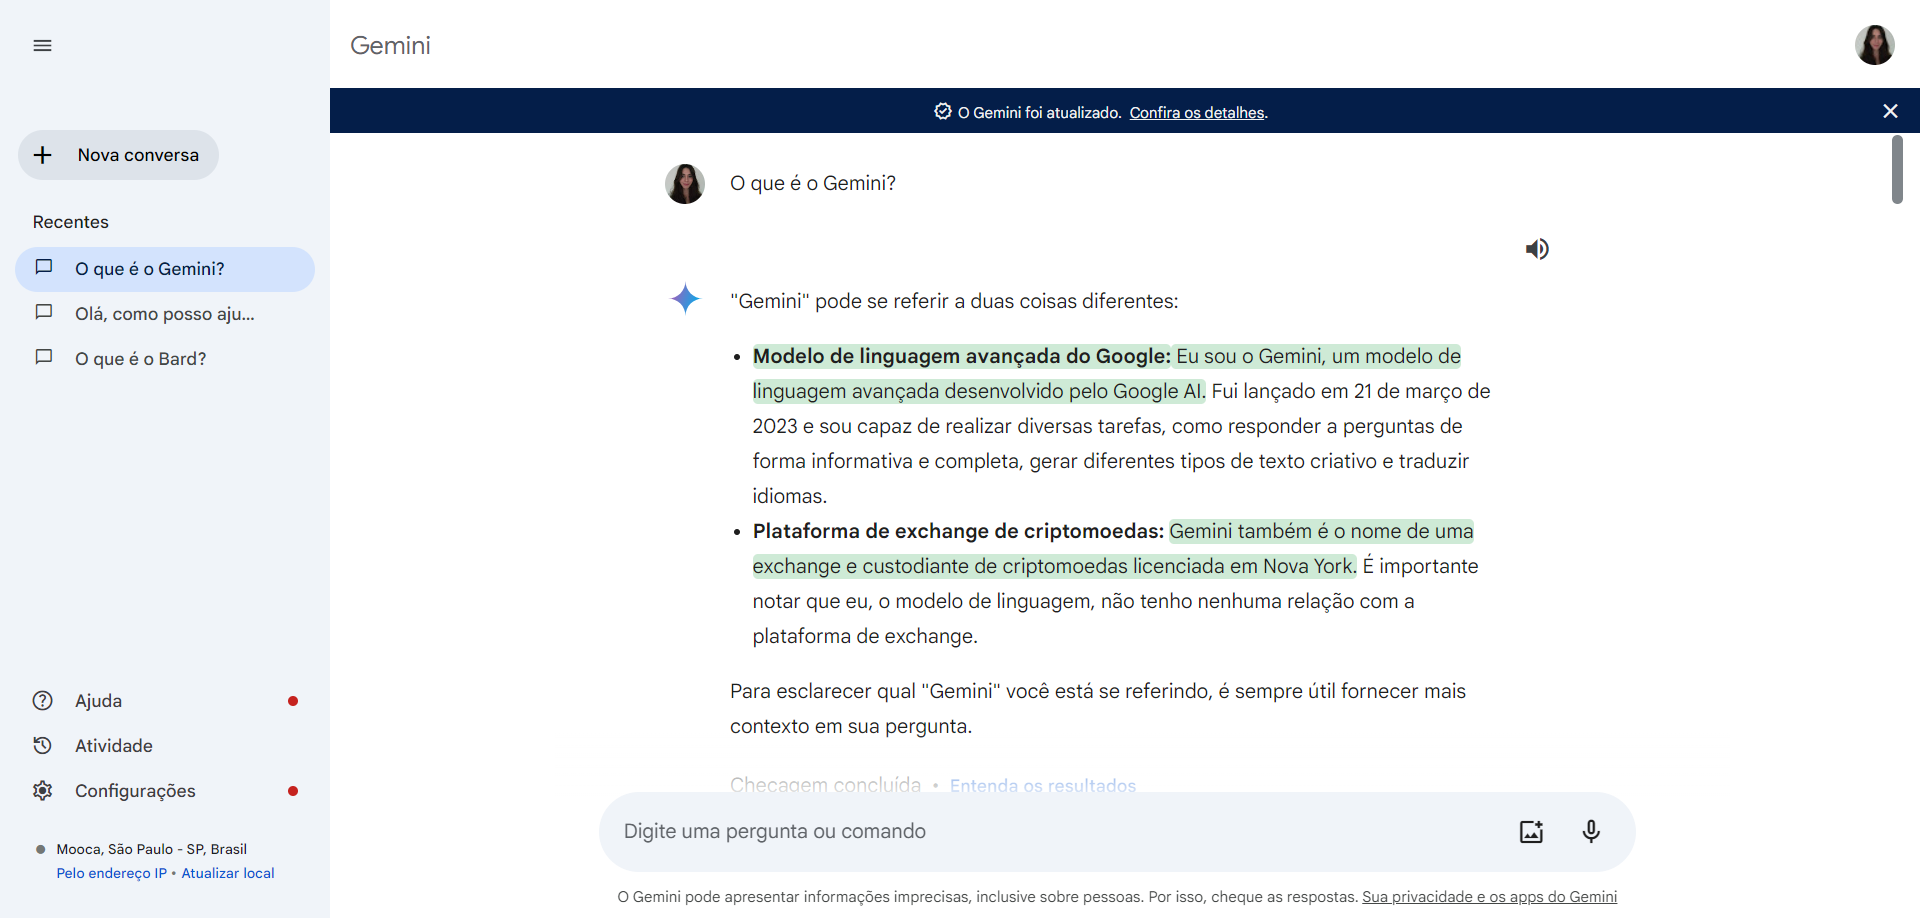
Task: Click 'Modelo de linguagem avançada do Google:' heading
Action: 961,356
